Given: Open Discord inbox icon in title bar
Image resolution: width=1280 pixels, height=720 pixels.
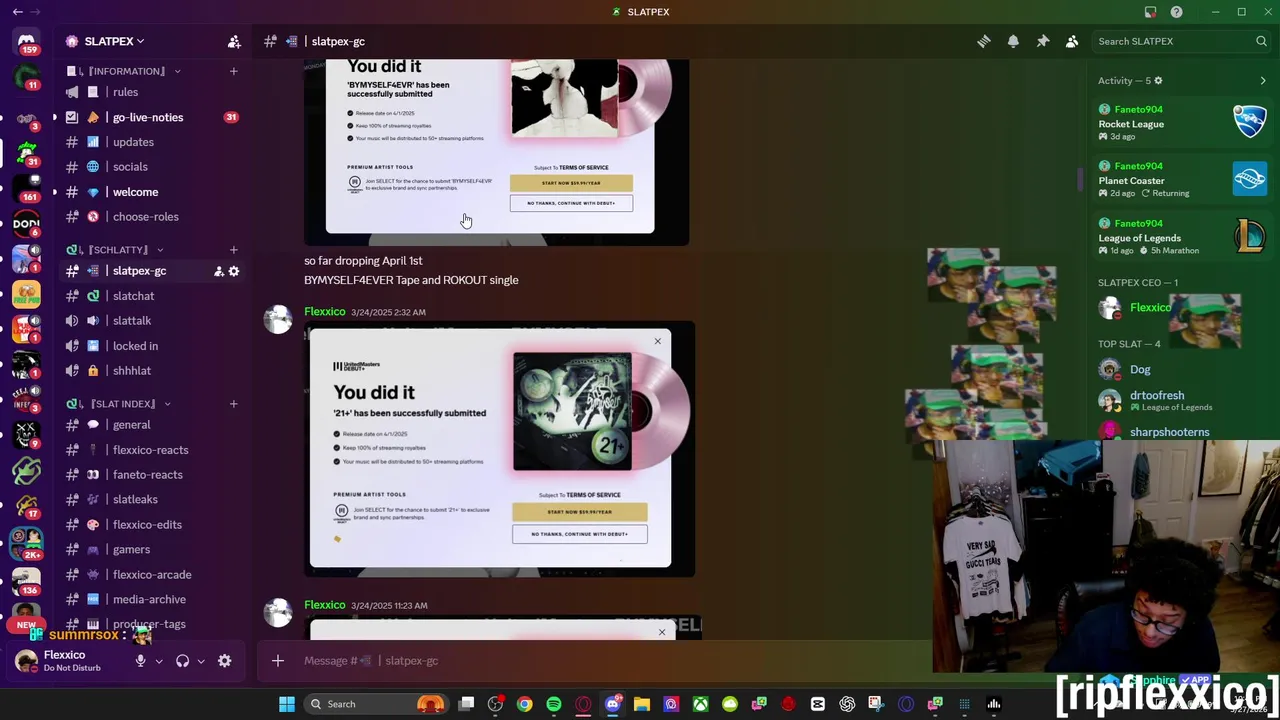Looking at the screenshot, I should [1150, 12].
